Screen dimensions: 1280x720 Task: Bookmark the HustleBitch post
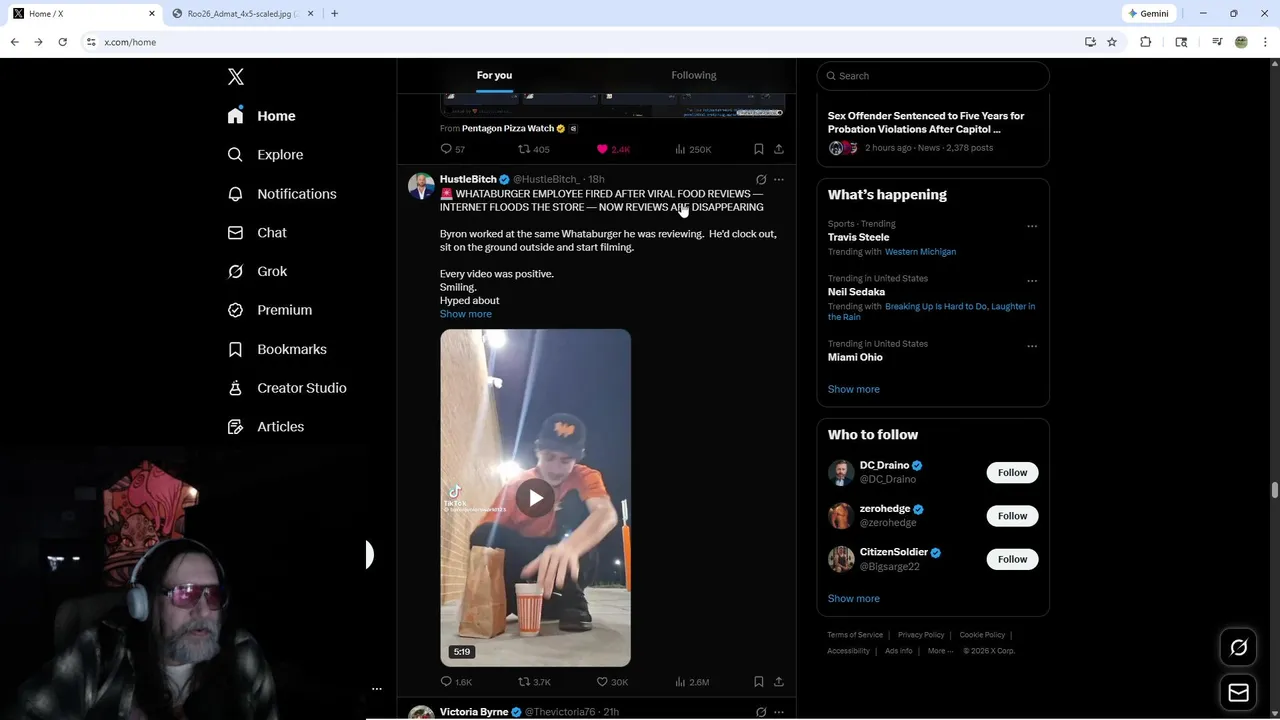[759, 682]
